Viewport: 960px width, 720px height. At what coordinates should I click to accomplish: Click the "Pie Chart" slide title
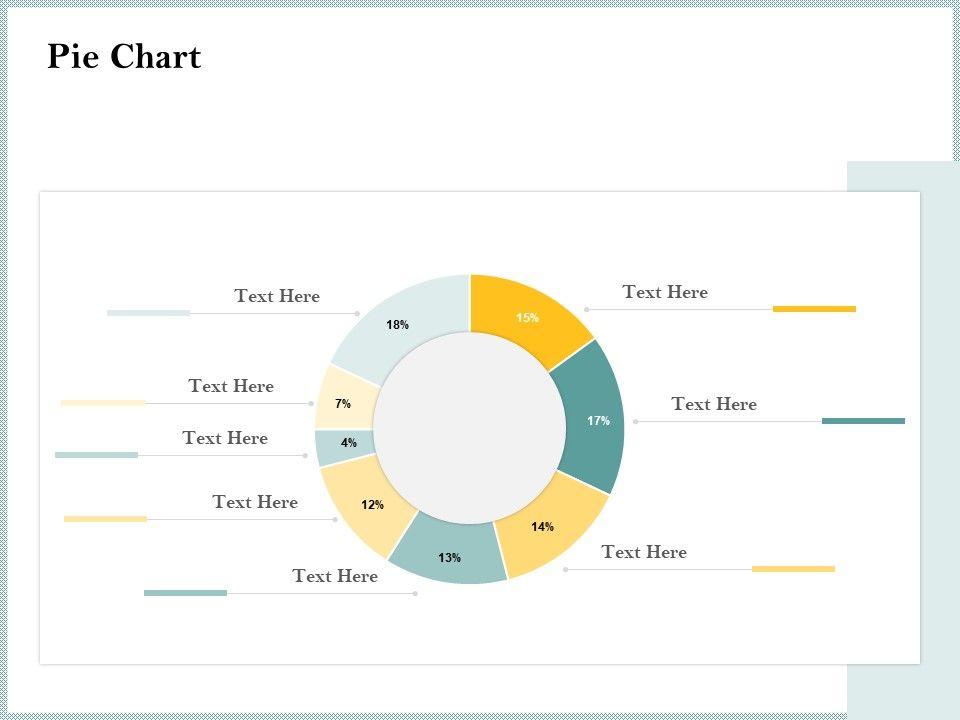tap(124, 57)
